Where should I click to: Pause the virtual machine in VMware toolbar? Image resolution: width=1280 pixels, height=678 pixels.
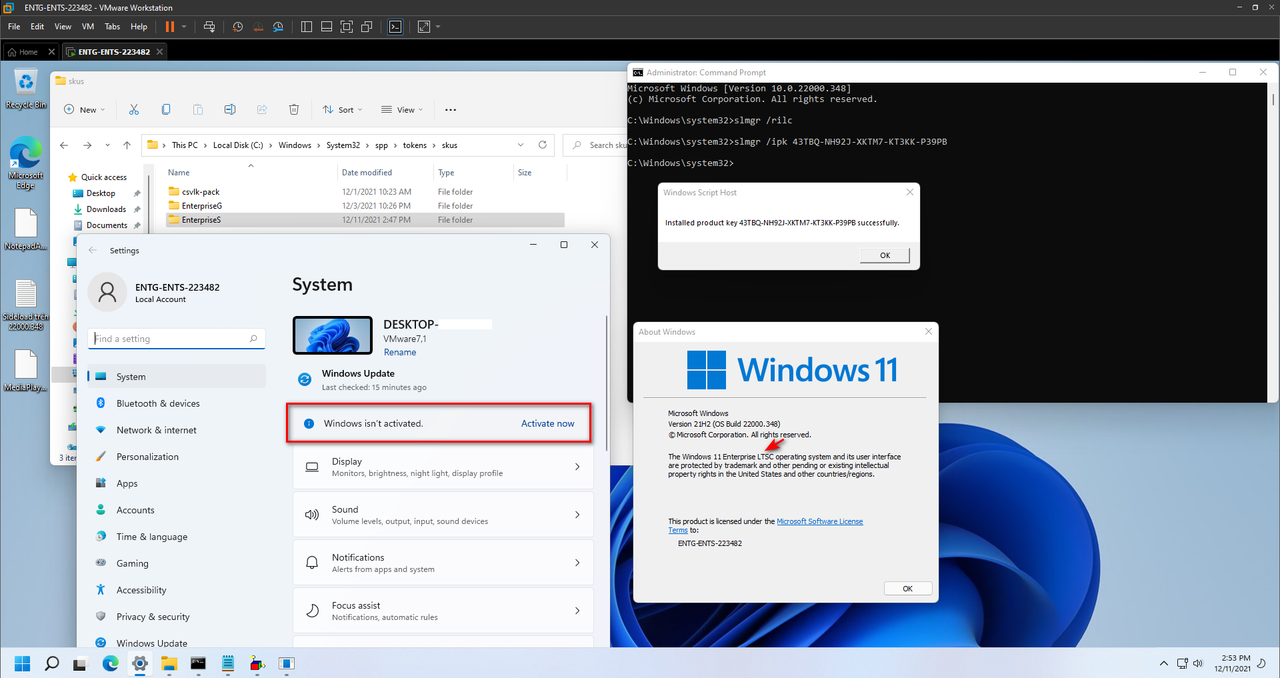tap(169, 26)
